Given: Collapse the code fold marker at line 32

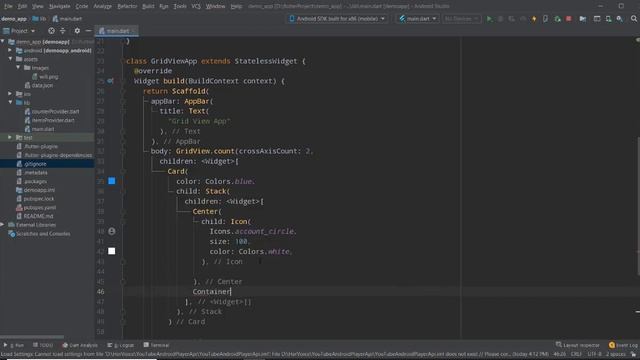Looking at the screenshot, I should [x=123, y=151].
